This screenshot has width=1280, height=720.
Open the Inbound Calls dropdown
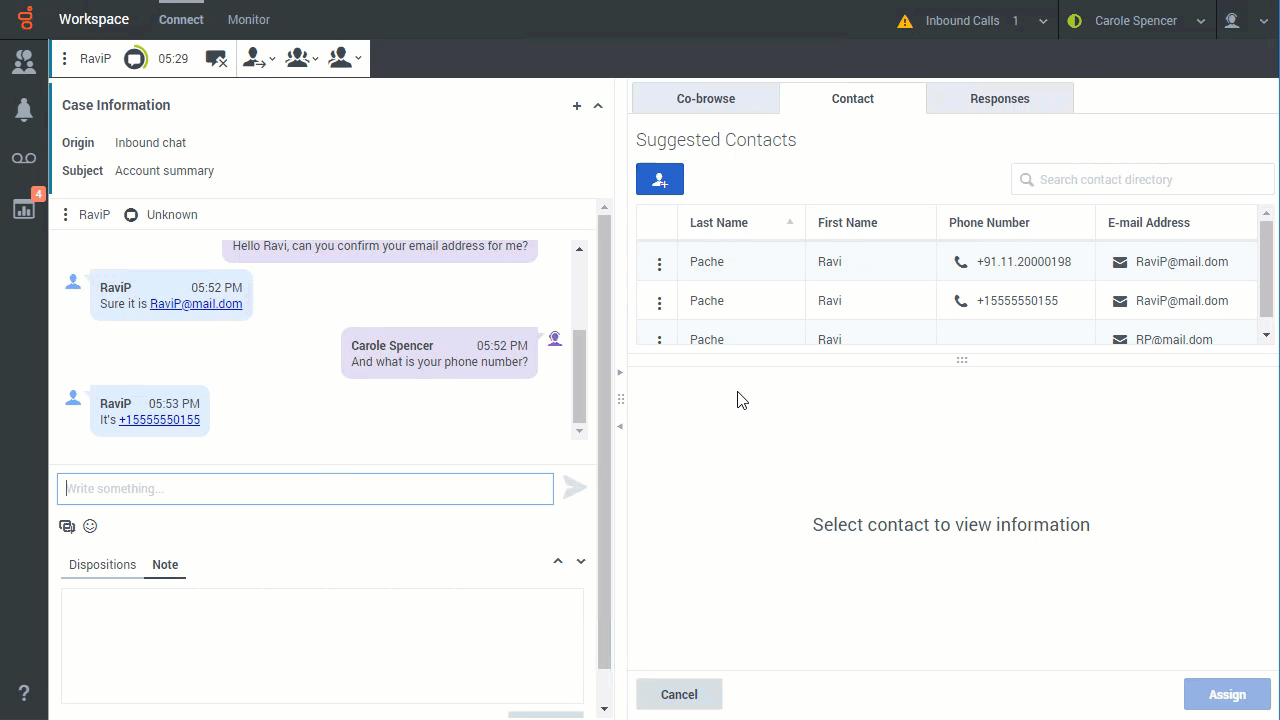pos(1043,21)
